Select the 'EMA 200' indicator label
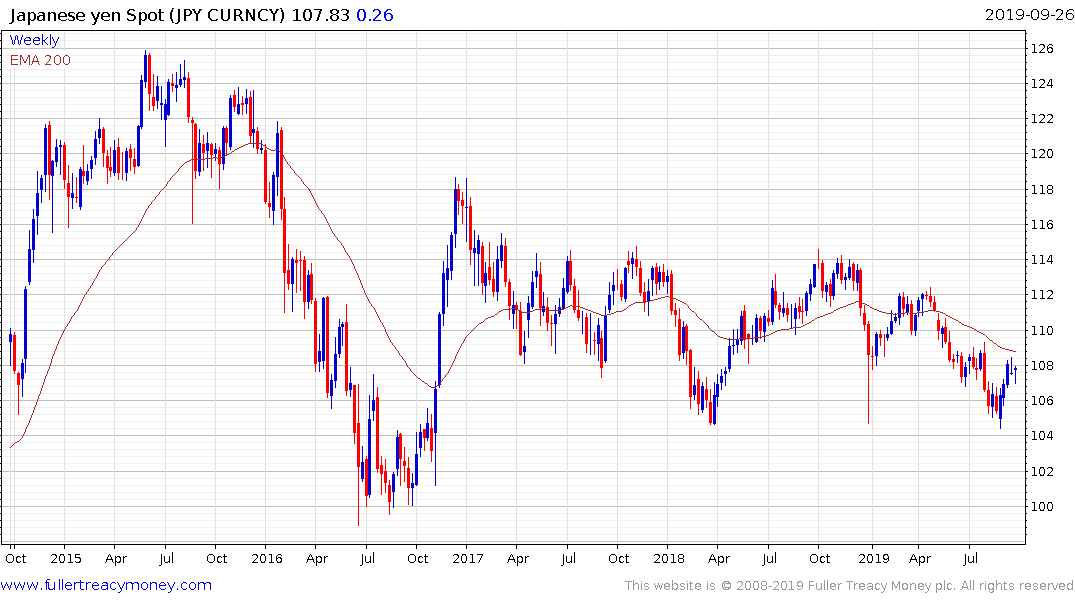The width and height of the screenshot is (1075, 600). point(40,60)
